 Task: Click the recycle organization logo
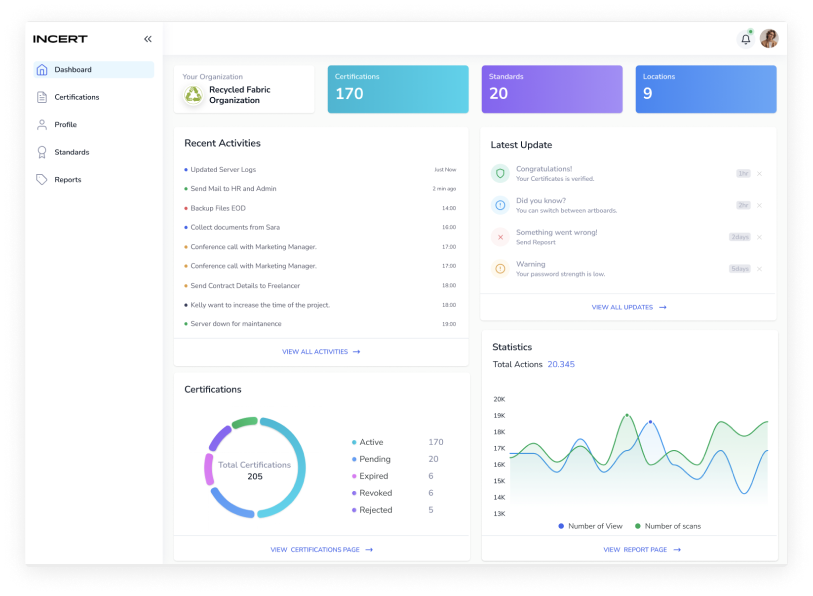coord(193,95)
